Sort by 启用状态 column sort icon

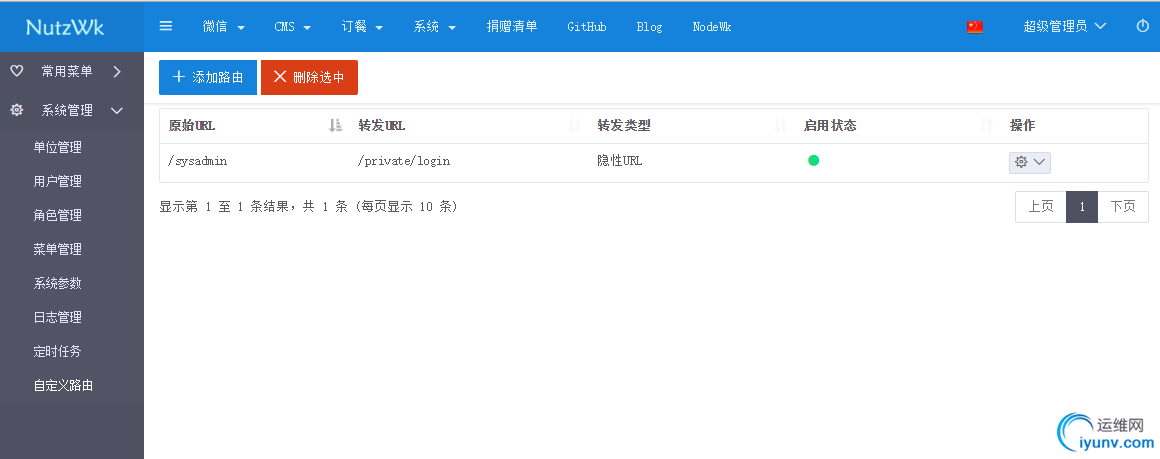pos(986,126)
